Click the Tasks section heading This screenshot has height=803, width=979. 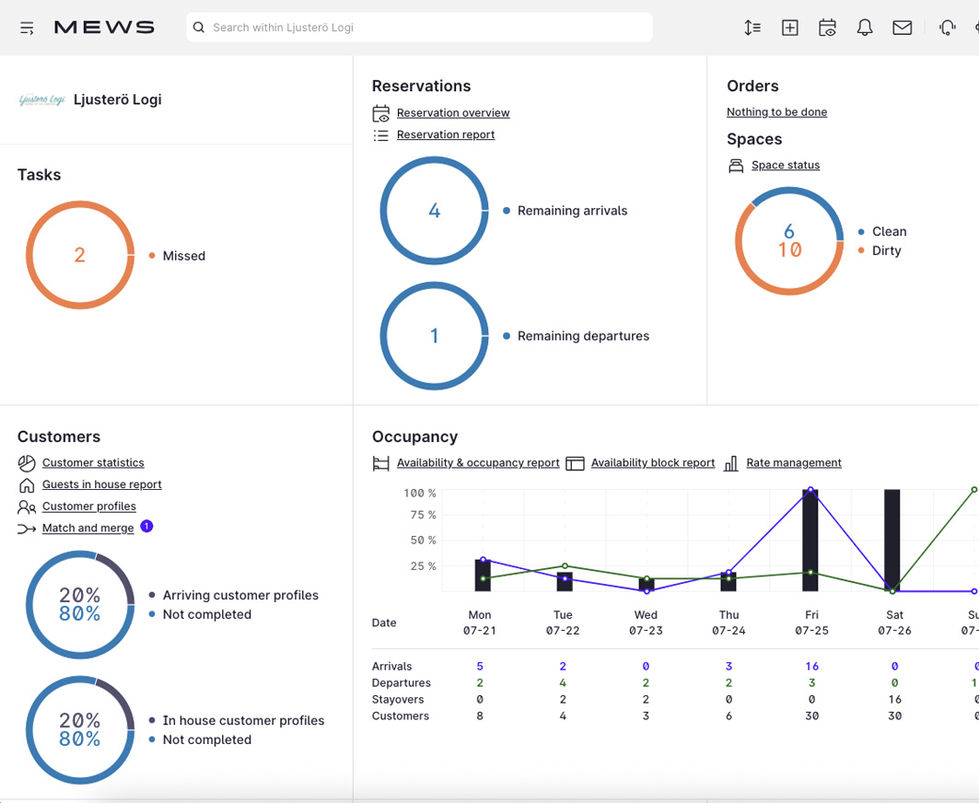39,175
